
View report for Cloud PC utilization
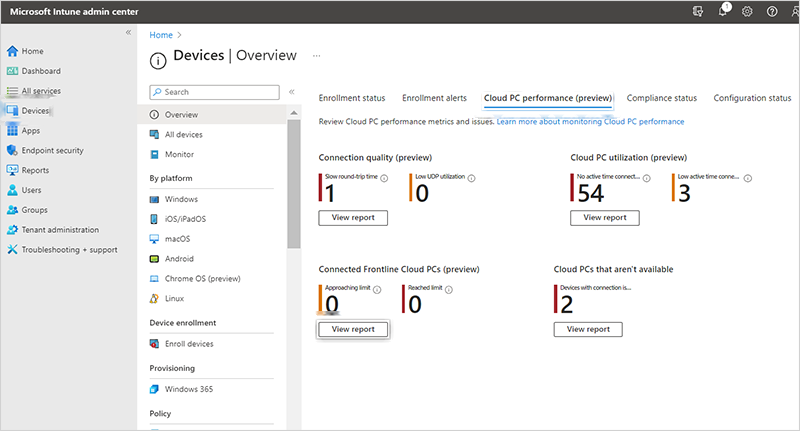pyautogui.click(x=605, y=218)
